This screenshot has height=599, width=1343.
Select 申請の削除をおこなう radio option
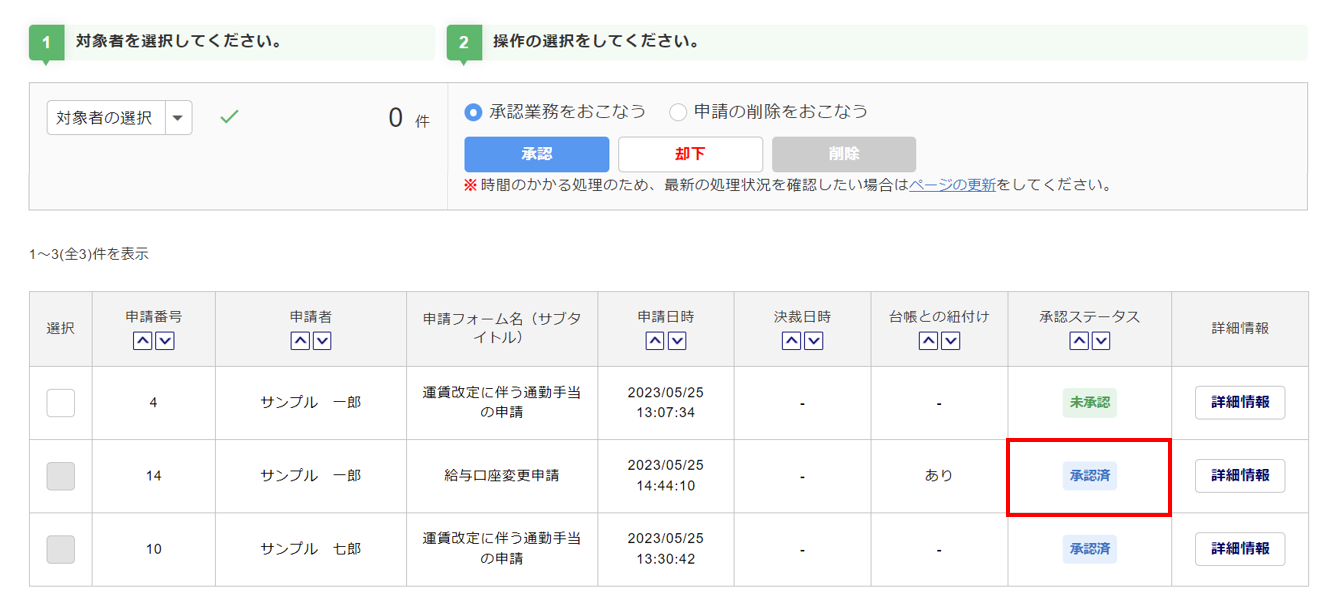tap(679, 112)
